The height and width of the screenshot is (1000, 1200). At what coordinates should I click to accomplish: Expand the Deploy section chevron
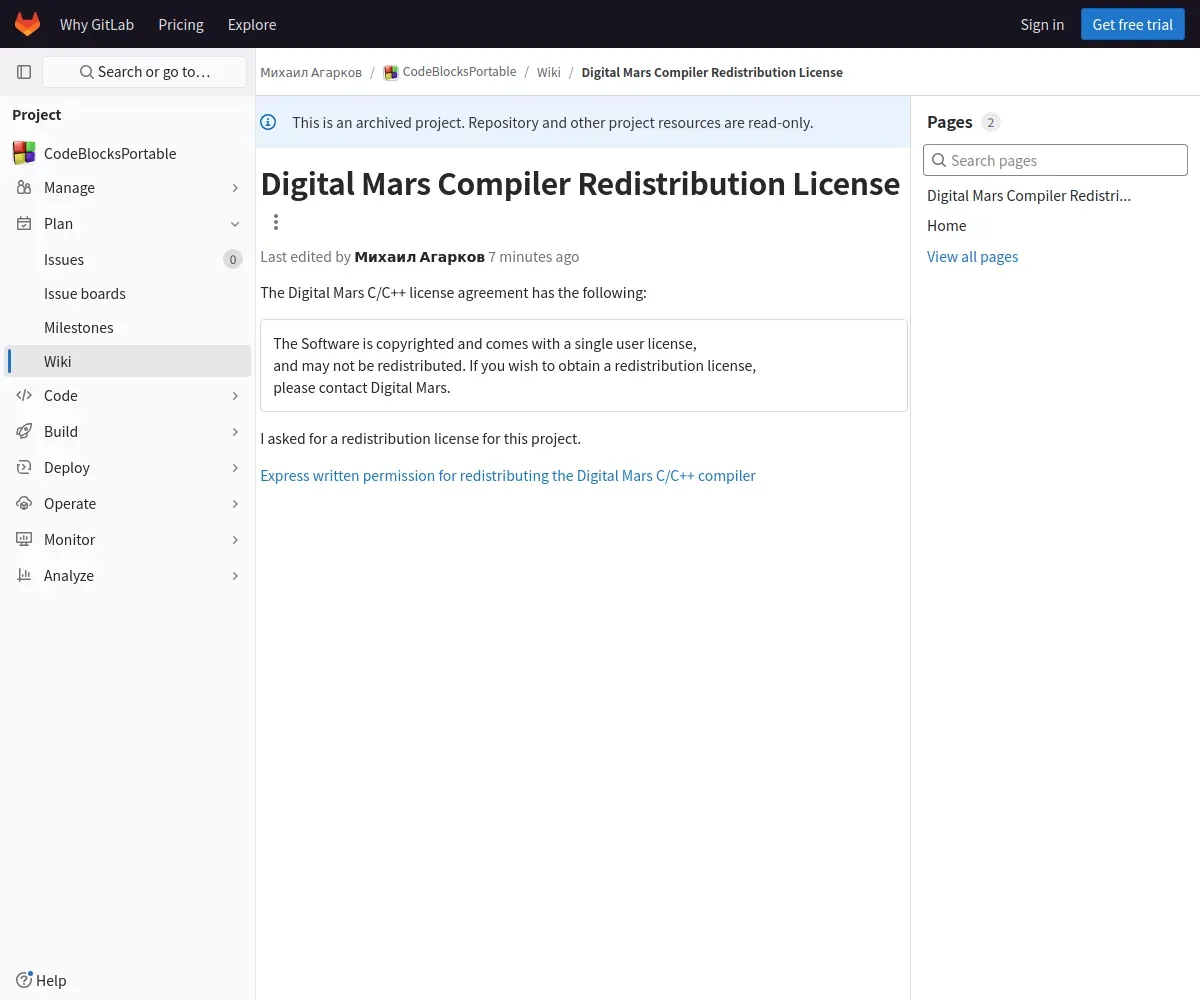click(235, 468)
